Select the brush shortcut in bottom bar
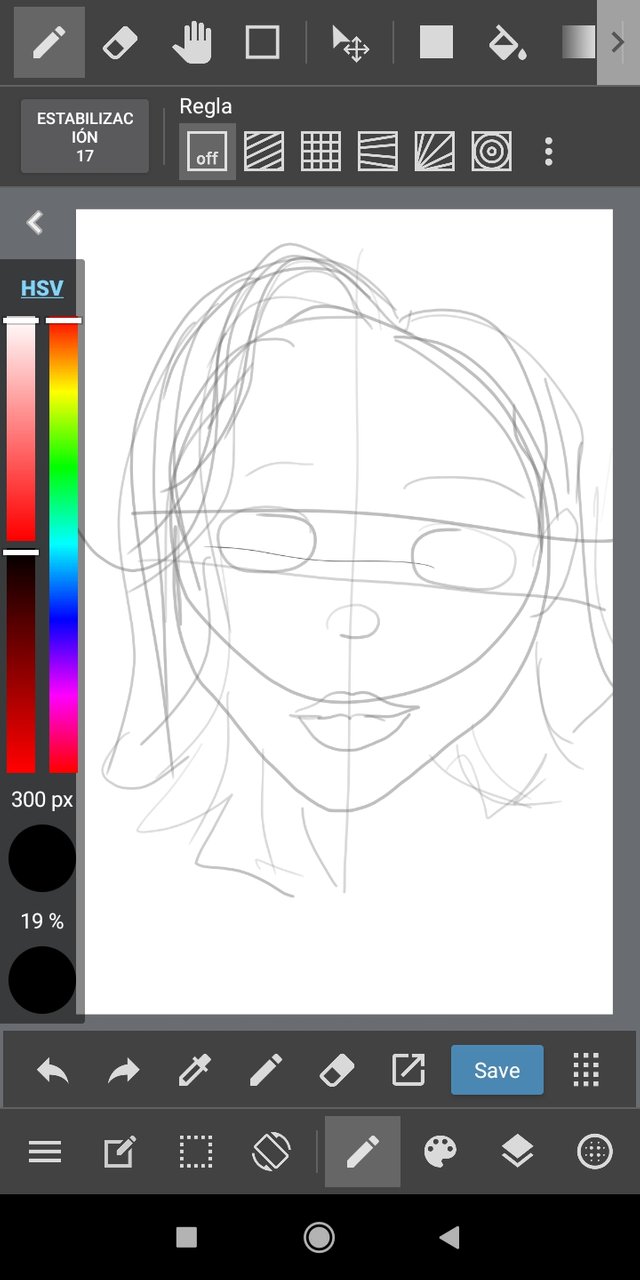Screen dimensions: 640x1280 (x=265, y=1071)
